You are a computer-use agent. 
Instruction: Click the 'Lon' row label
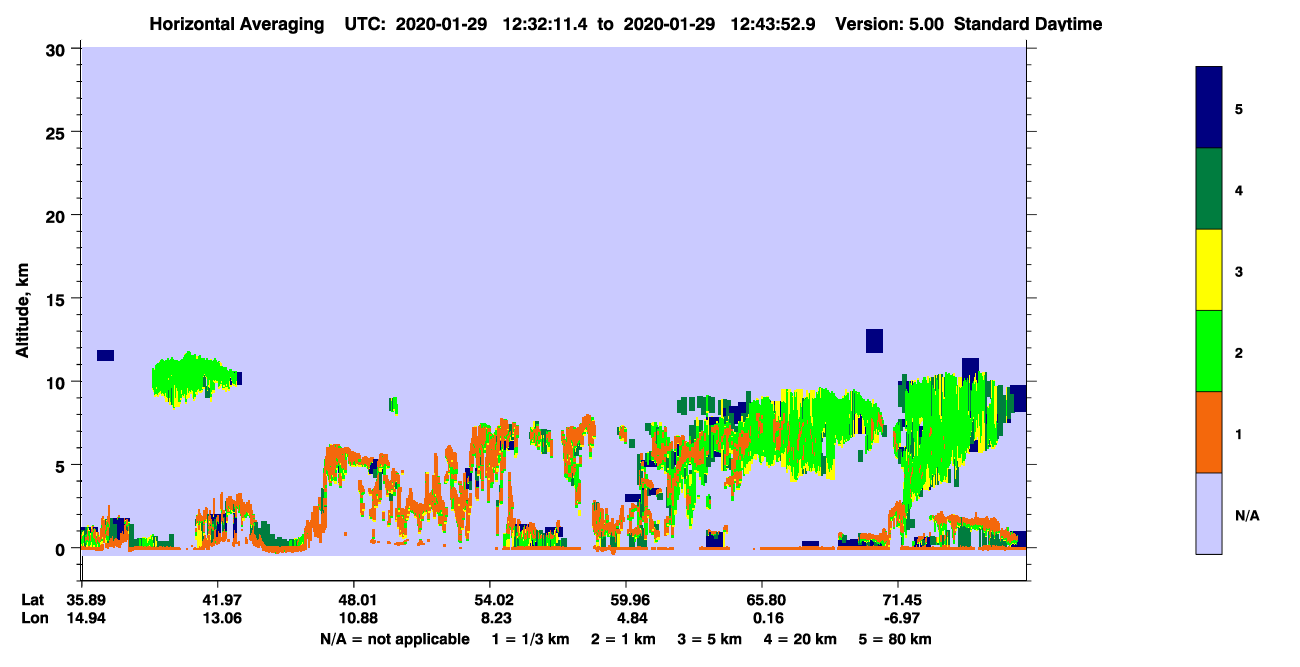coord(33,618)
